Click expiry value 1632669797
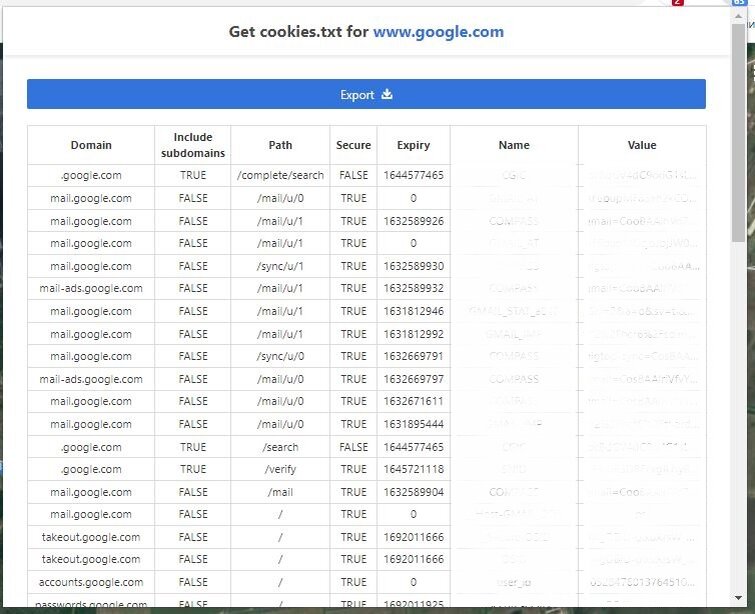 click(413, 379)
